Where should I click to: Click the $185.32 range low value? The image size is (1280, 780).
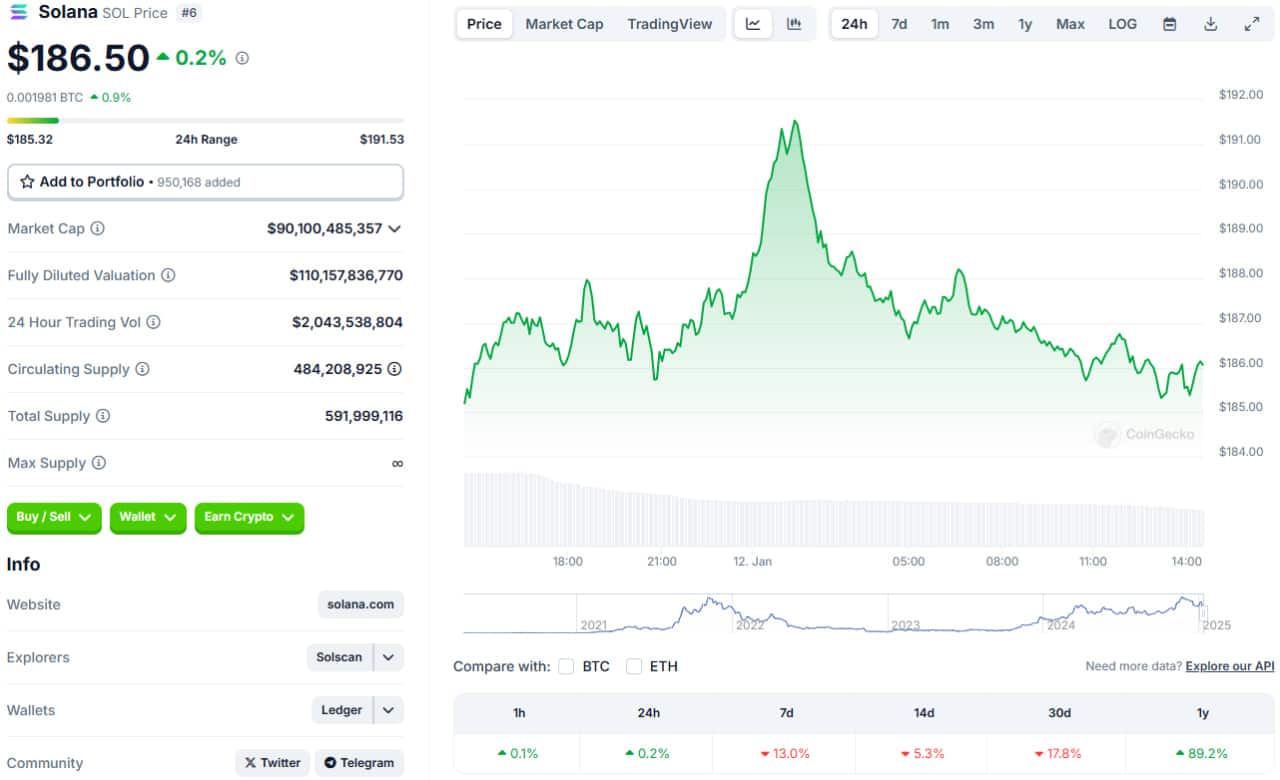point(30,139)
